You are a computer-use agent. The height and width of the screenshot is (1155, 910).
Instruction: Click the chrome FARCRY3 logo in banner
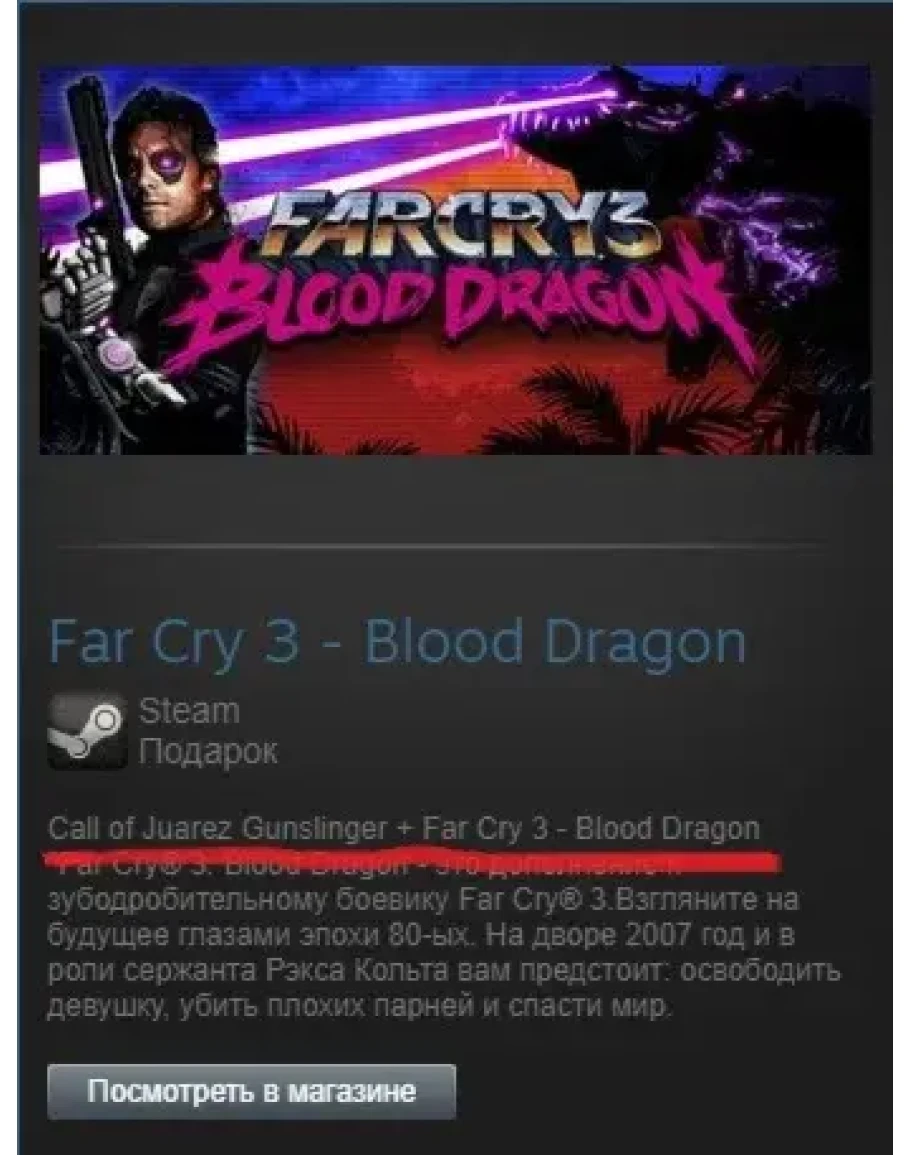click(x=457, y=223)
